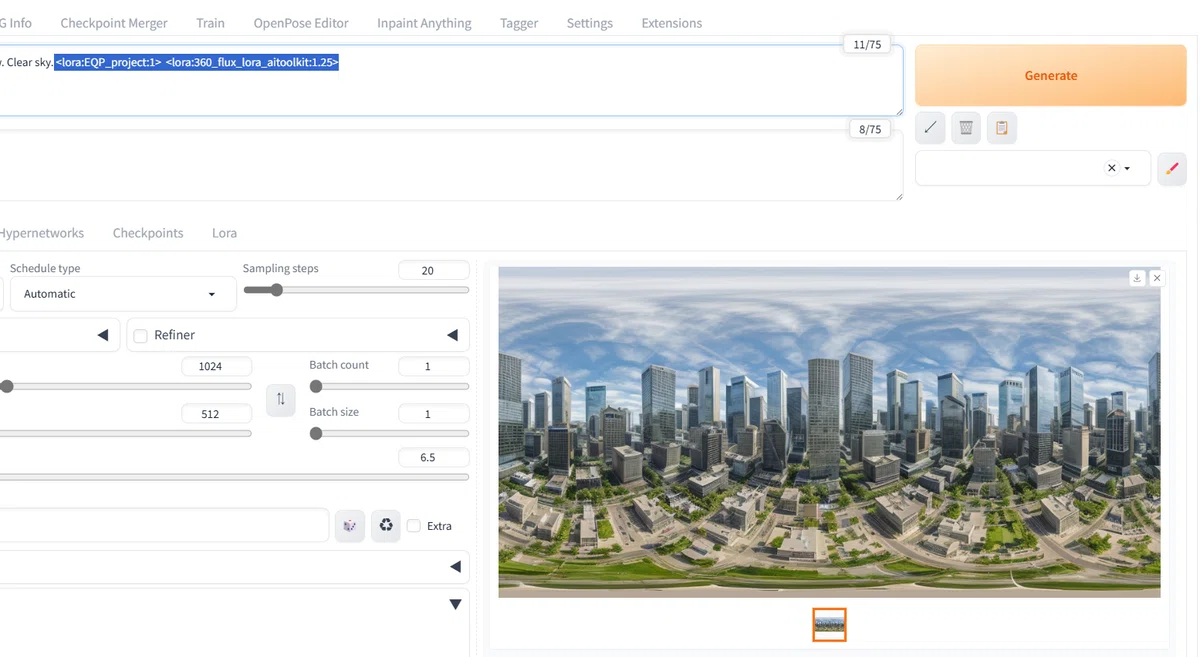
Task: Click the CFG field showing 6.5
Action: tap(433, 457)
